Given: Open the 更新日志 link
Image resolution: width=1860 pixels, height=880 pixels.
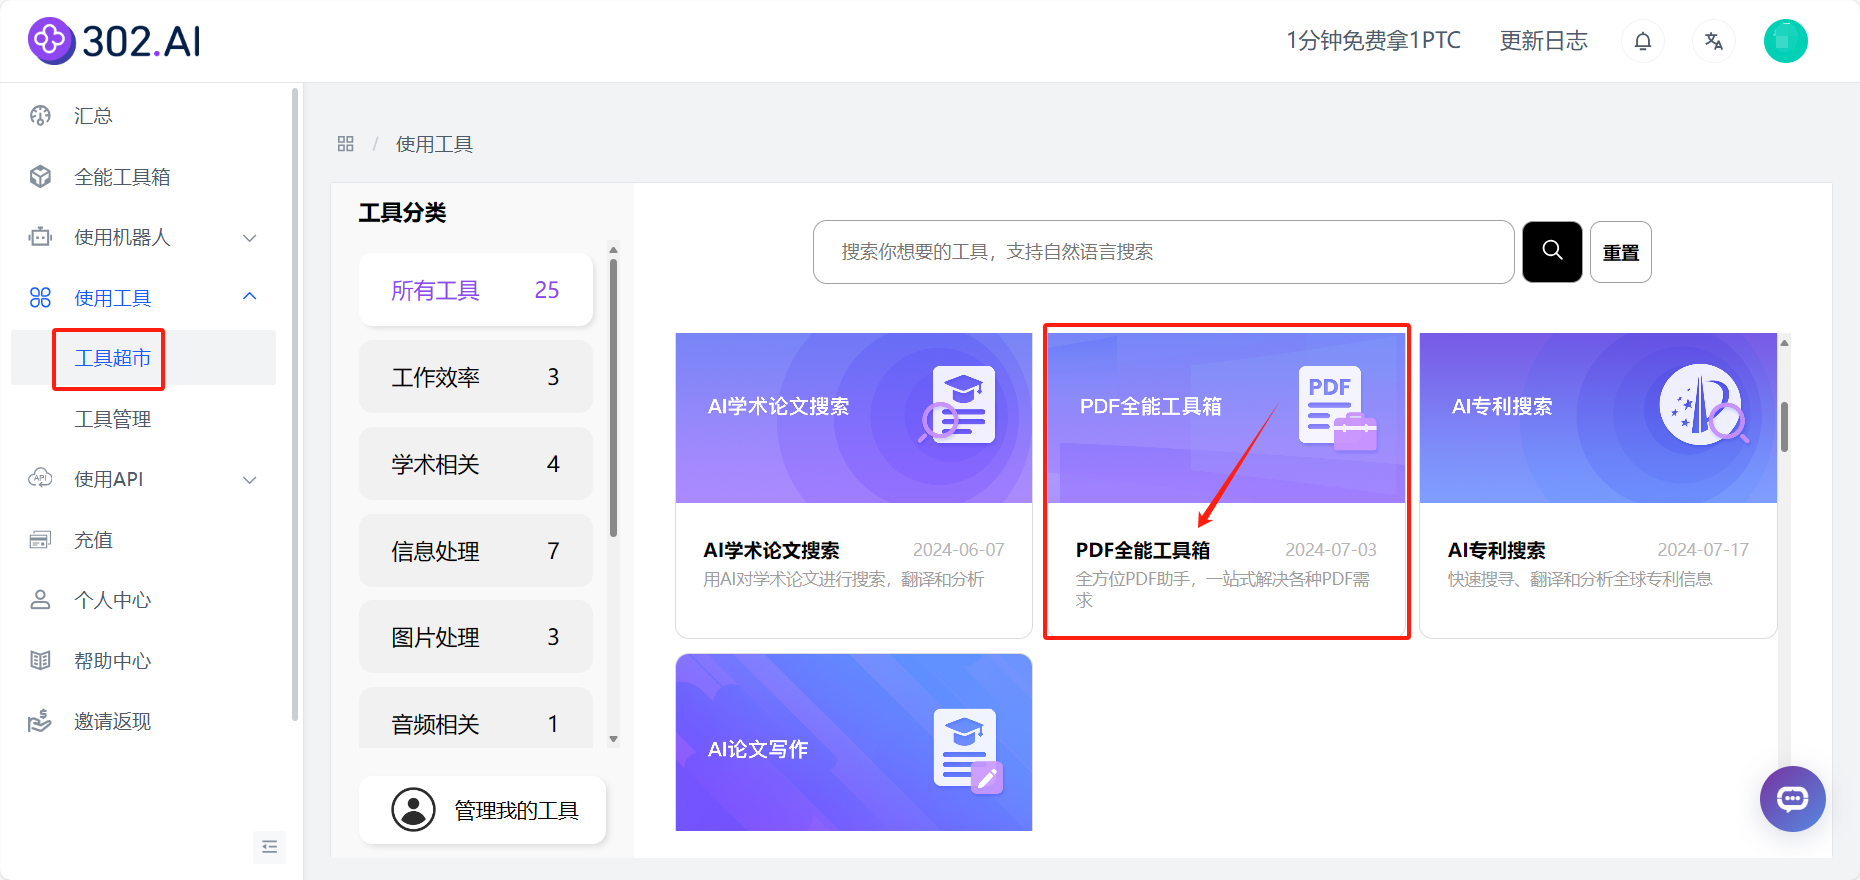Looking at the screenshot, I should 1544,41.
